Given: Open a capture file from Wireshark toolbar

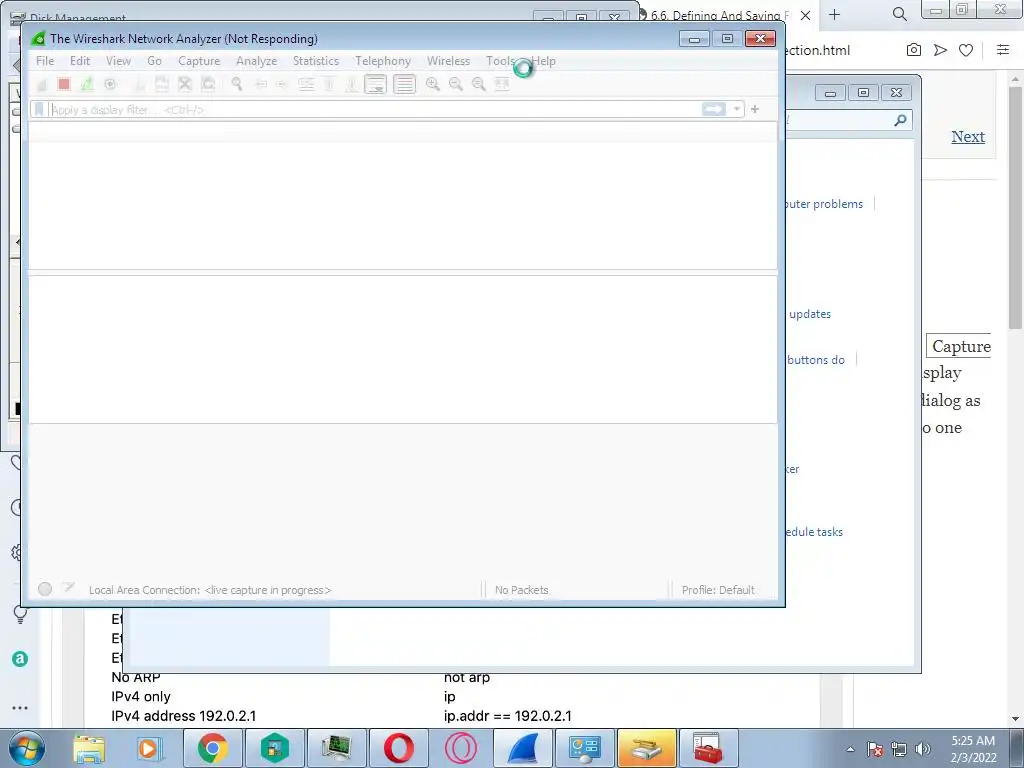Looking at the screenshot, I should click(x=139, y=84).
